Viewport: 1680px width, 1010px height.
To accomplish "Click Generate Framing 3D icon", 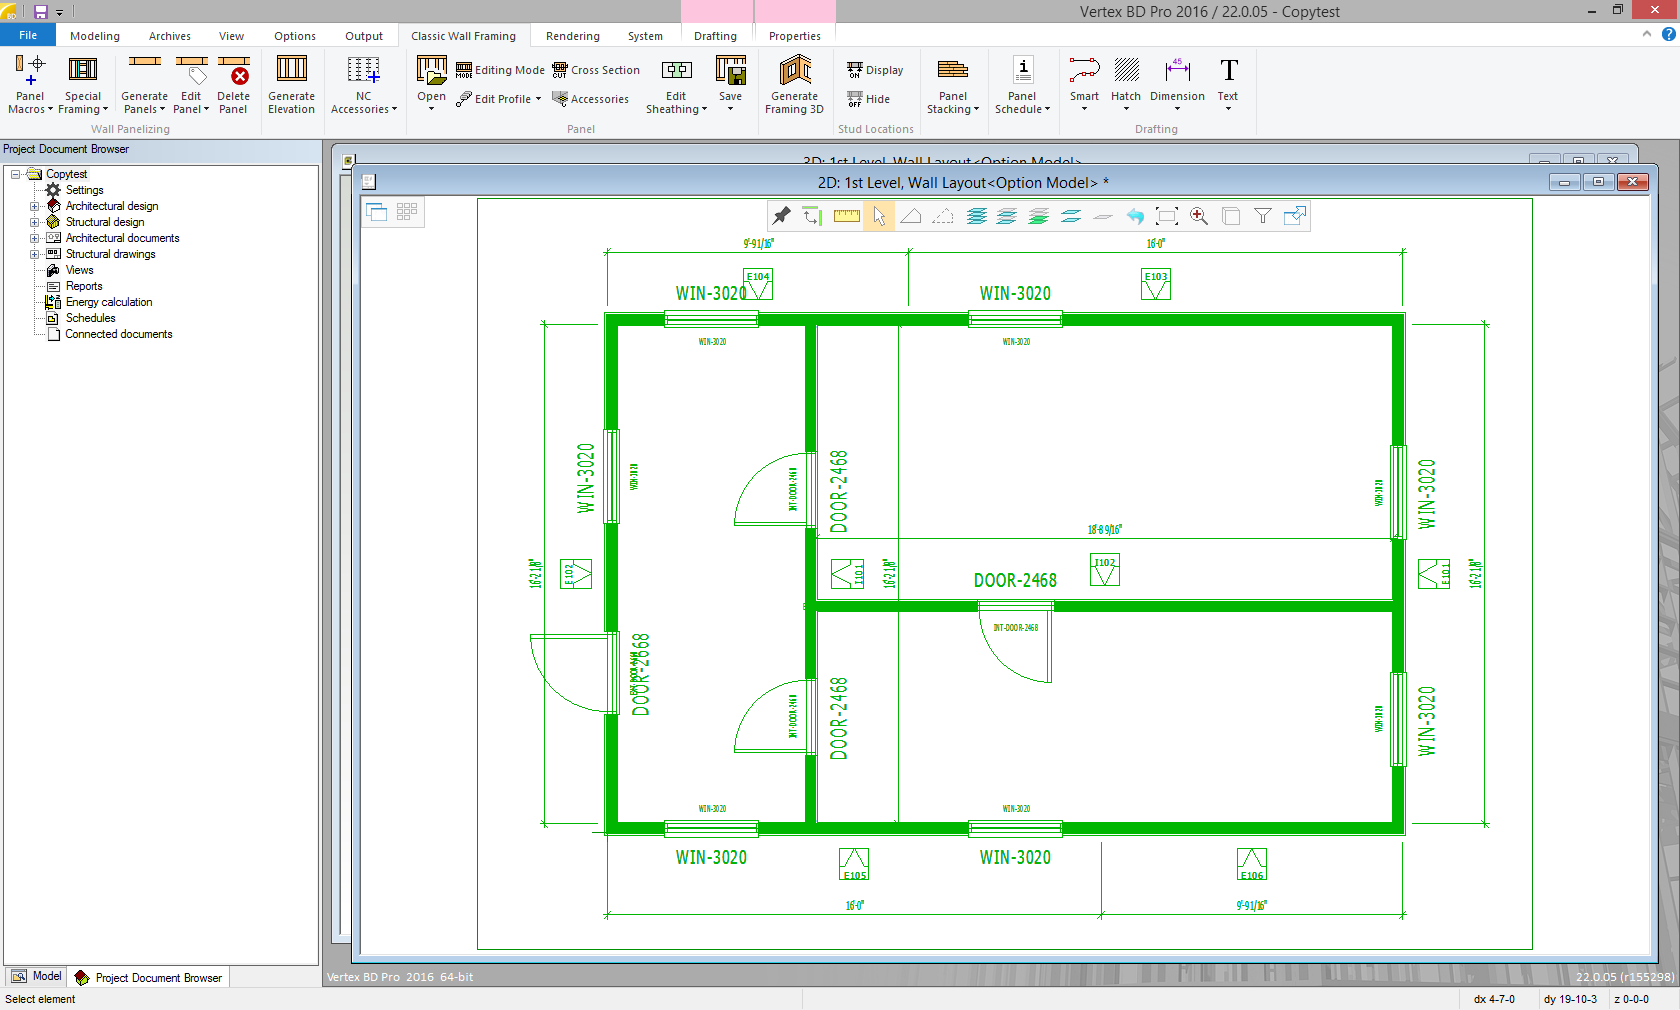I will [x=794, y=85].
